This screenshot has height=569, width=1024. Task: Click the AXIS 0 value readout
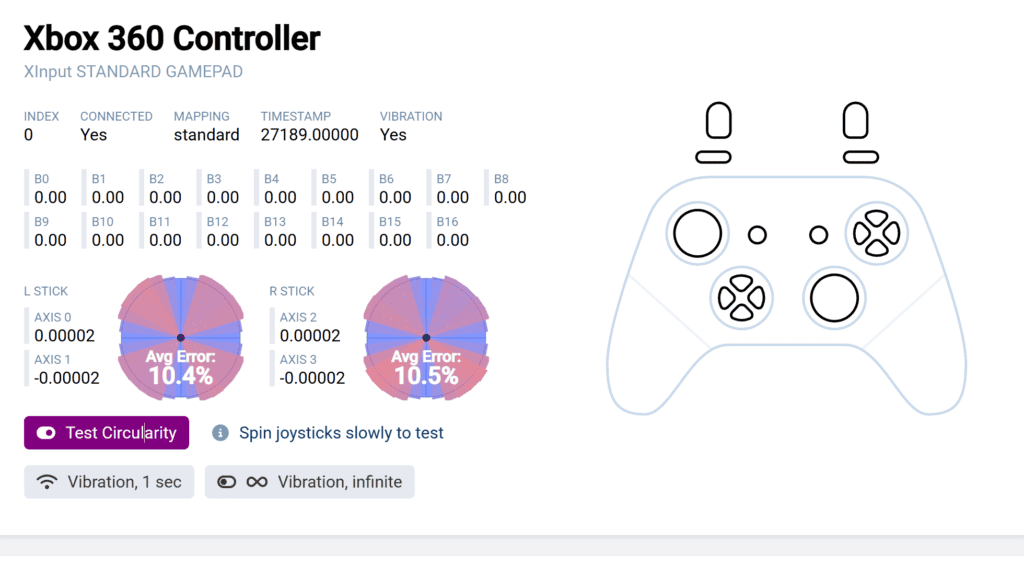point(64,336)
